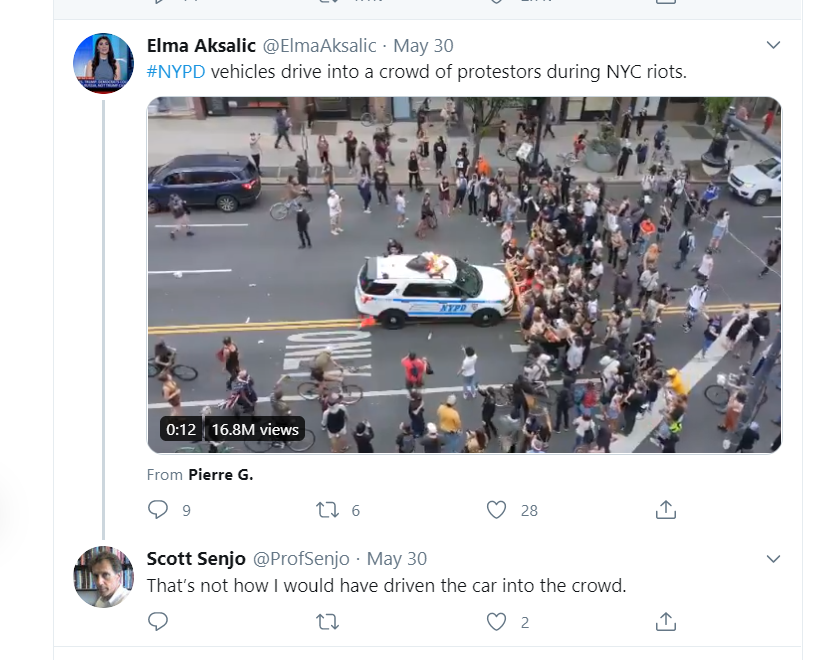Image resolution: width=831 pixels, height=660 pixels.
Task: Share Elma Aksalic's tweet
Action: coord(666,509)
